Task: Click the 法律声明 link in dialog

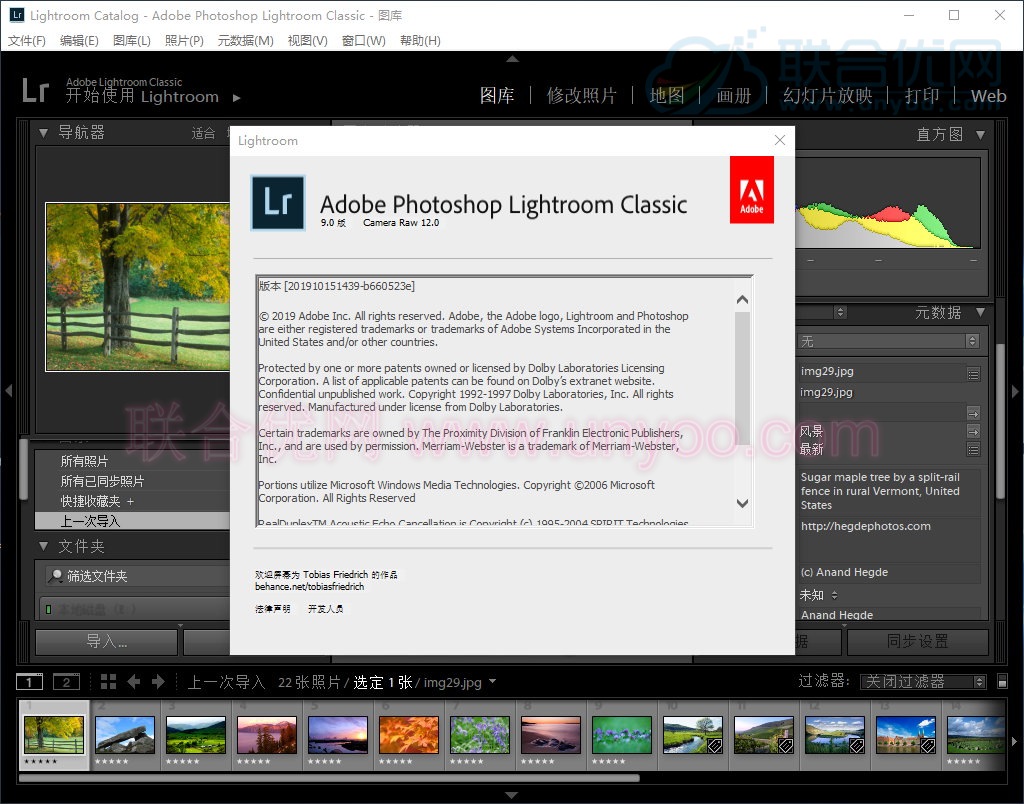Action: coord(273,608)
